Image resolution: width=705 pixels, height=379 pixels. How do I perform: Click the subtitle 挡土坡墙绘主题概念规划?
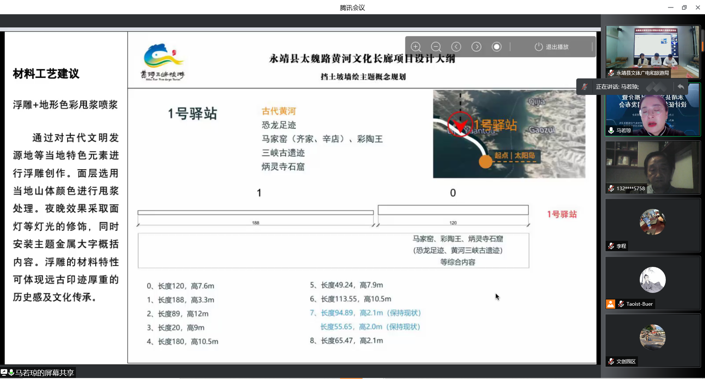coord(363,77)
